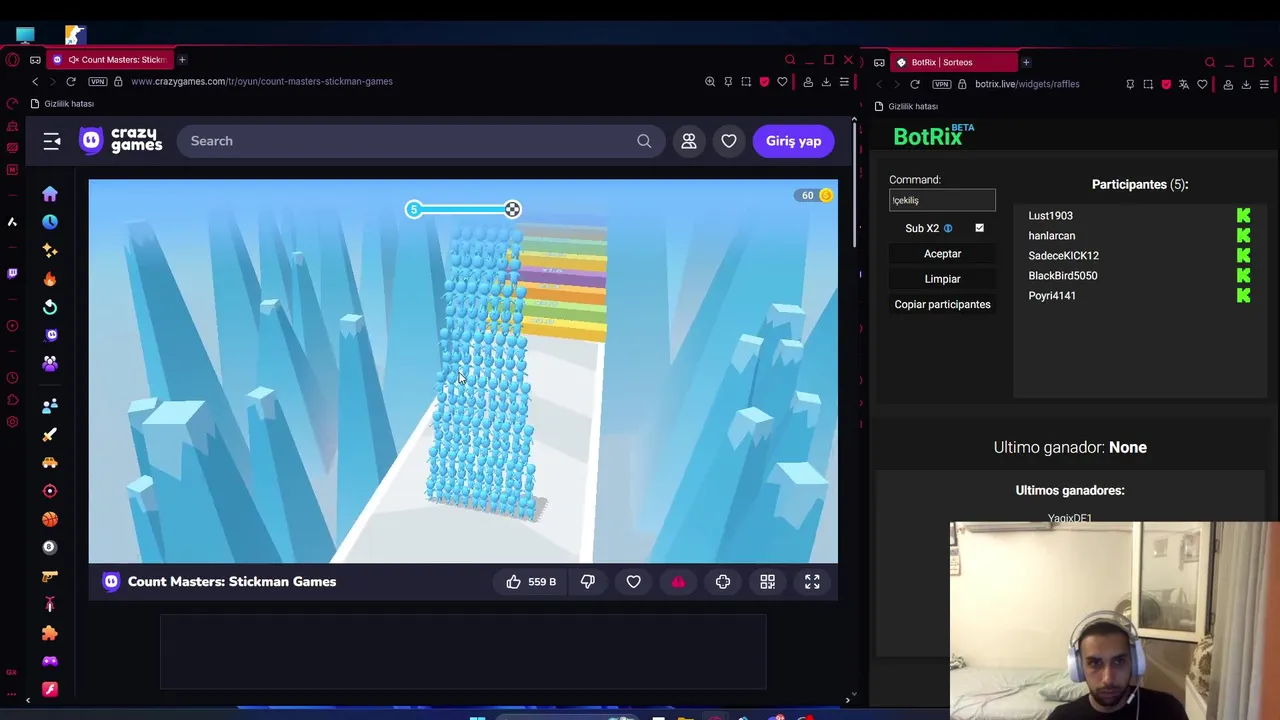
Task: Click the Limpiar button in BotRix
Action: click(x=942, y=279)
